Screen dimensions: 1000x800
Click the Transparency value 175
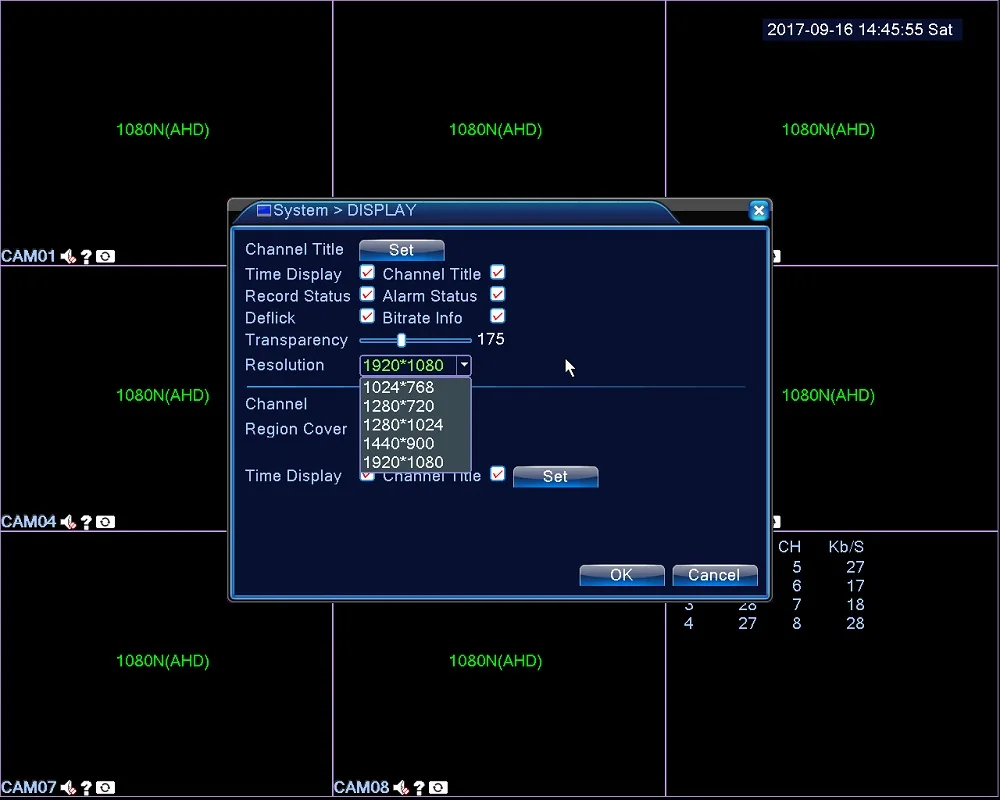(490, 339)
